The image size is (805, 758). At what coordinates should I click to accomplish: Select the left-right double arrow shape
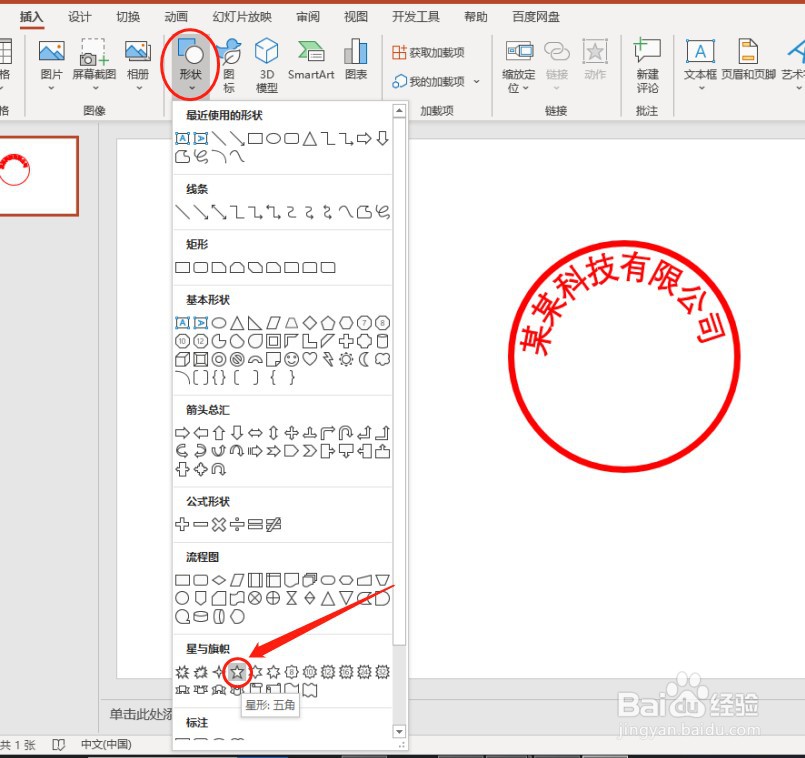click(x=255, y=433)
